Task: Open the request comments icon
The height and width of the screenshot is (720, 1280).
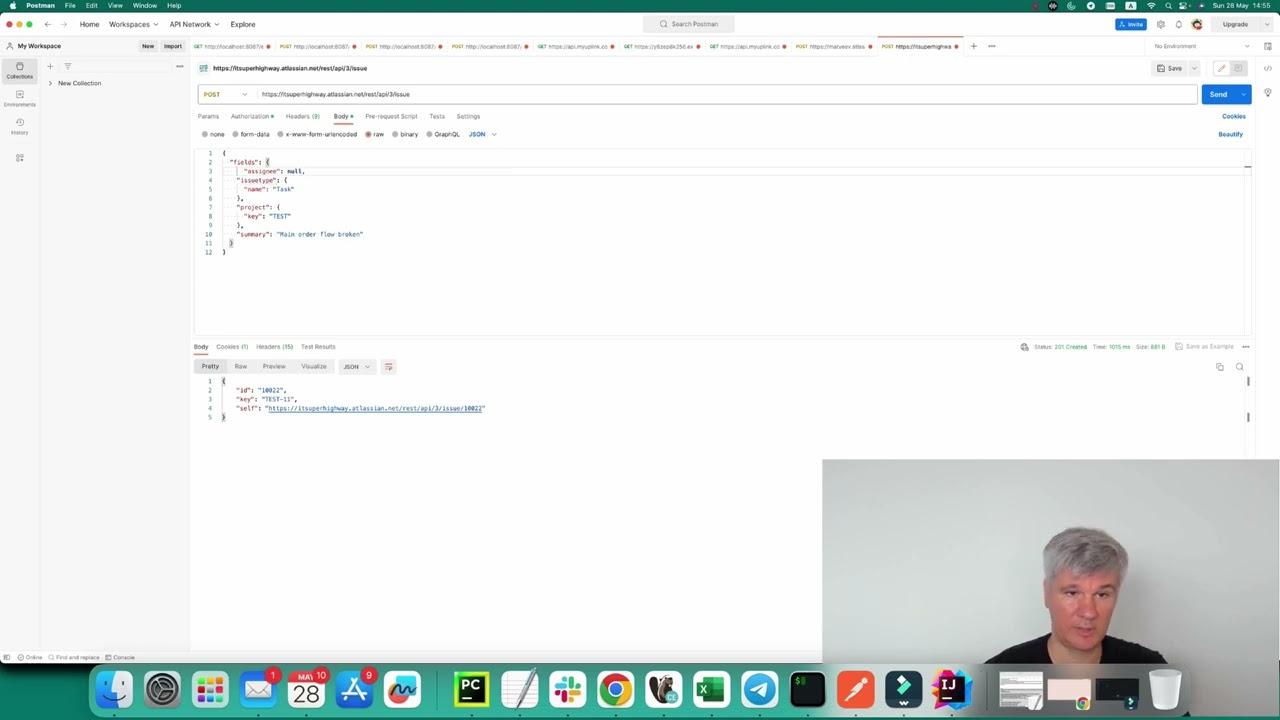Action: 1238,68
